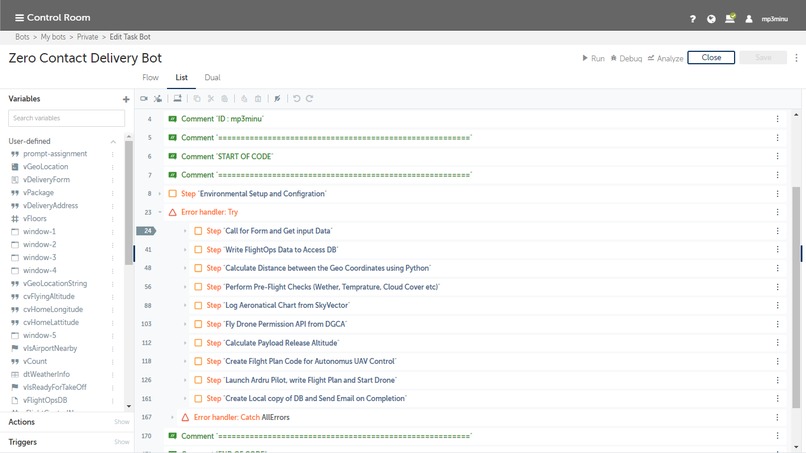Click the globe language icon
The height and width of the screenshot is (453, 806).
(x=711, y=19)
